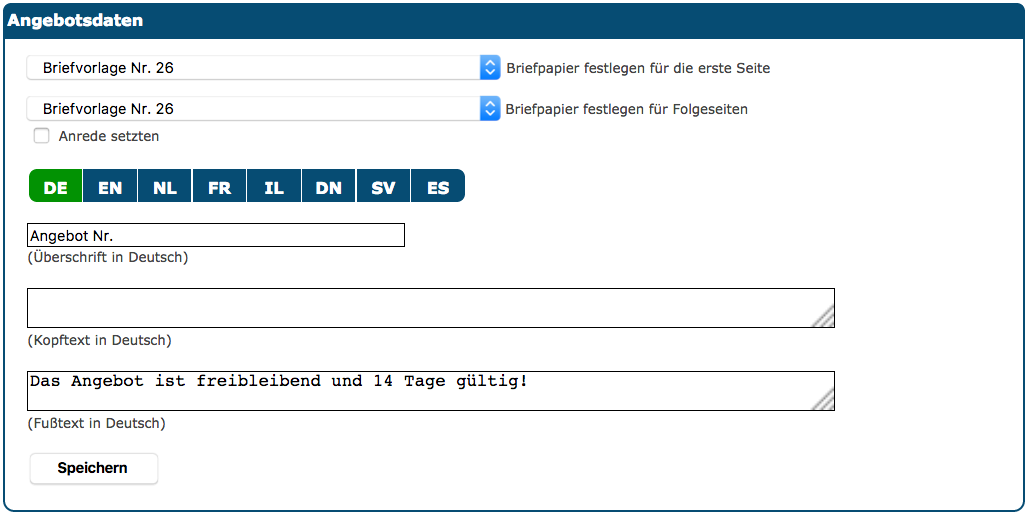This screenshot has width=1032, height=518.
Task: Click the 'Briefpapier festlegen für Folgeseiten' label
Action: tap(627, 109)
